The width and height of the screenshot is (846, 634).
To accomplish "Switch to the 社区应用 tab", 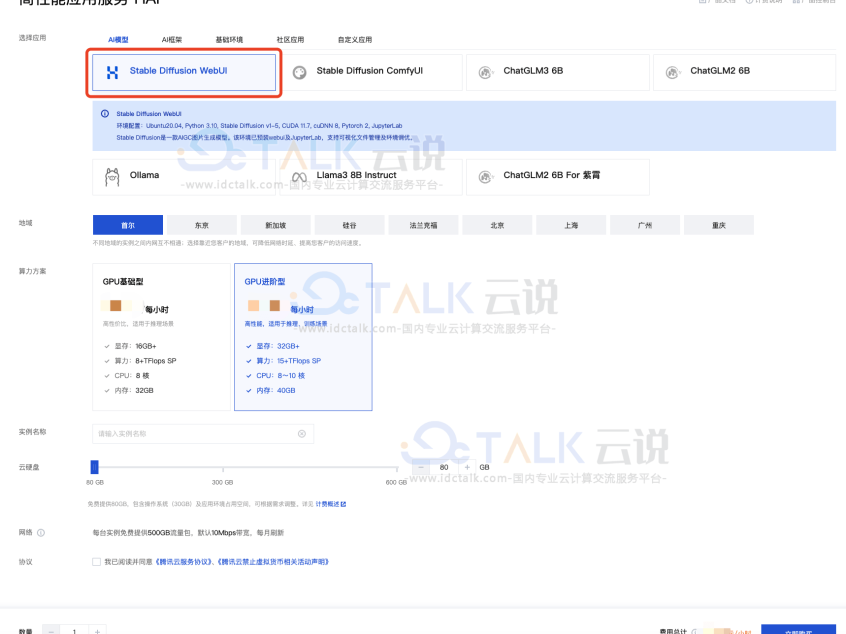I will coord(290,40).
